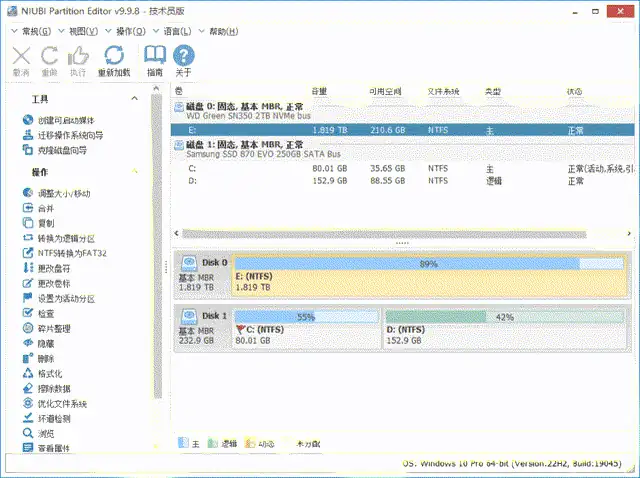The image size is (640, 478).
Task: Click 优化文件系统 operation
Action: [x=55, y=404]
